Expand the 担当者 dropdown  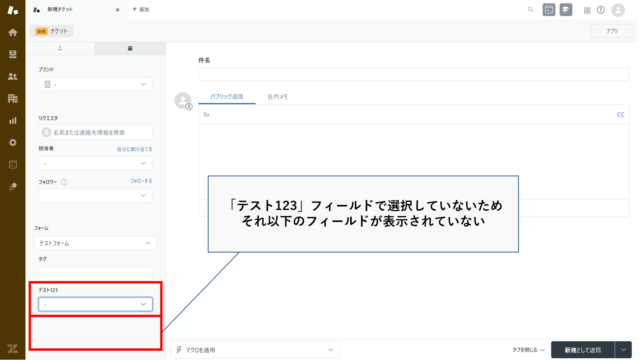pos(96,163)
